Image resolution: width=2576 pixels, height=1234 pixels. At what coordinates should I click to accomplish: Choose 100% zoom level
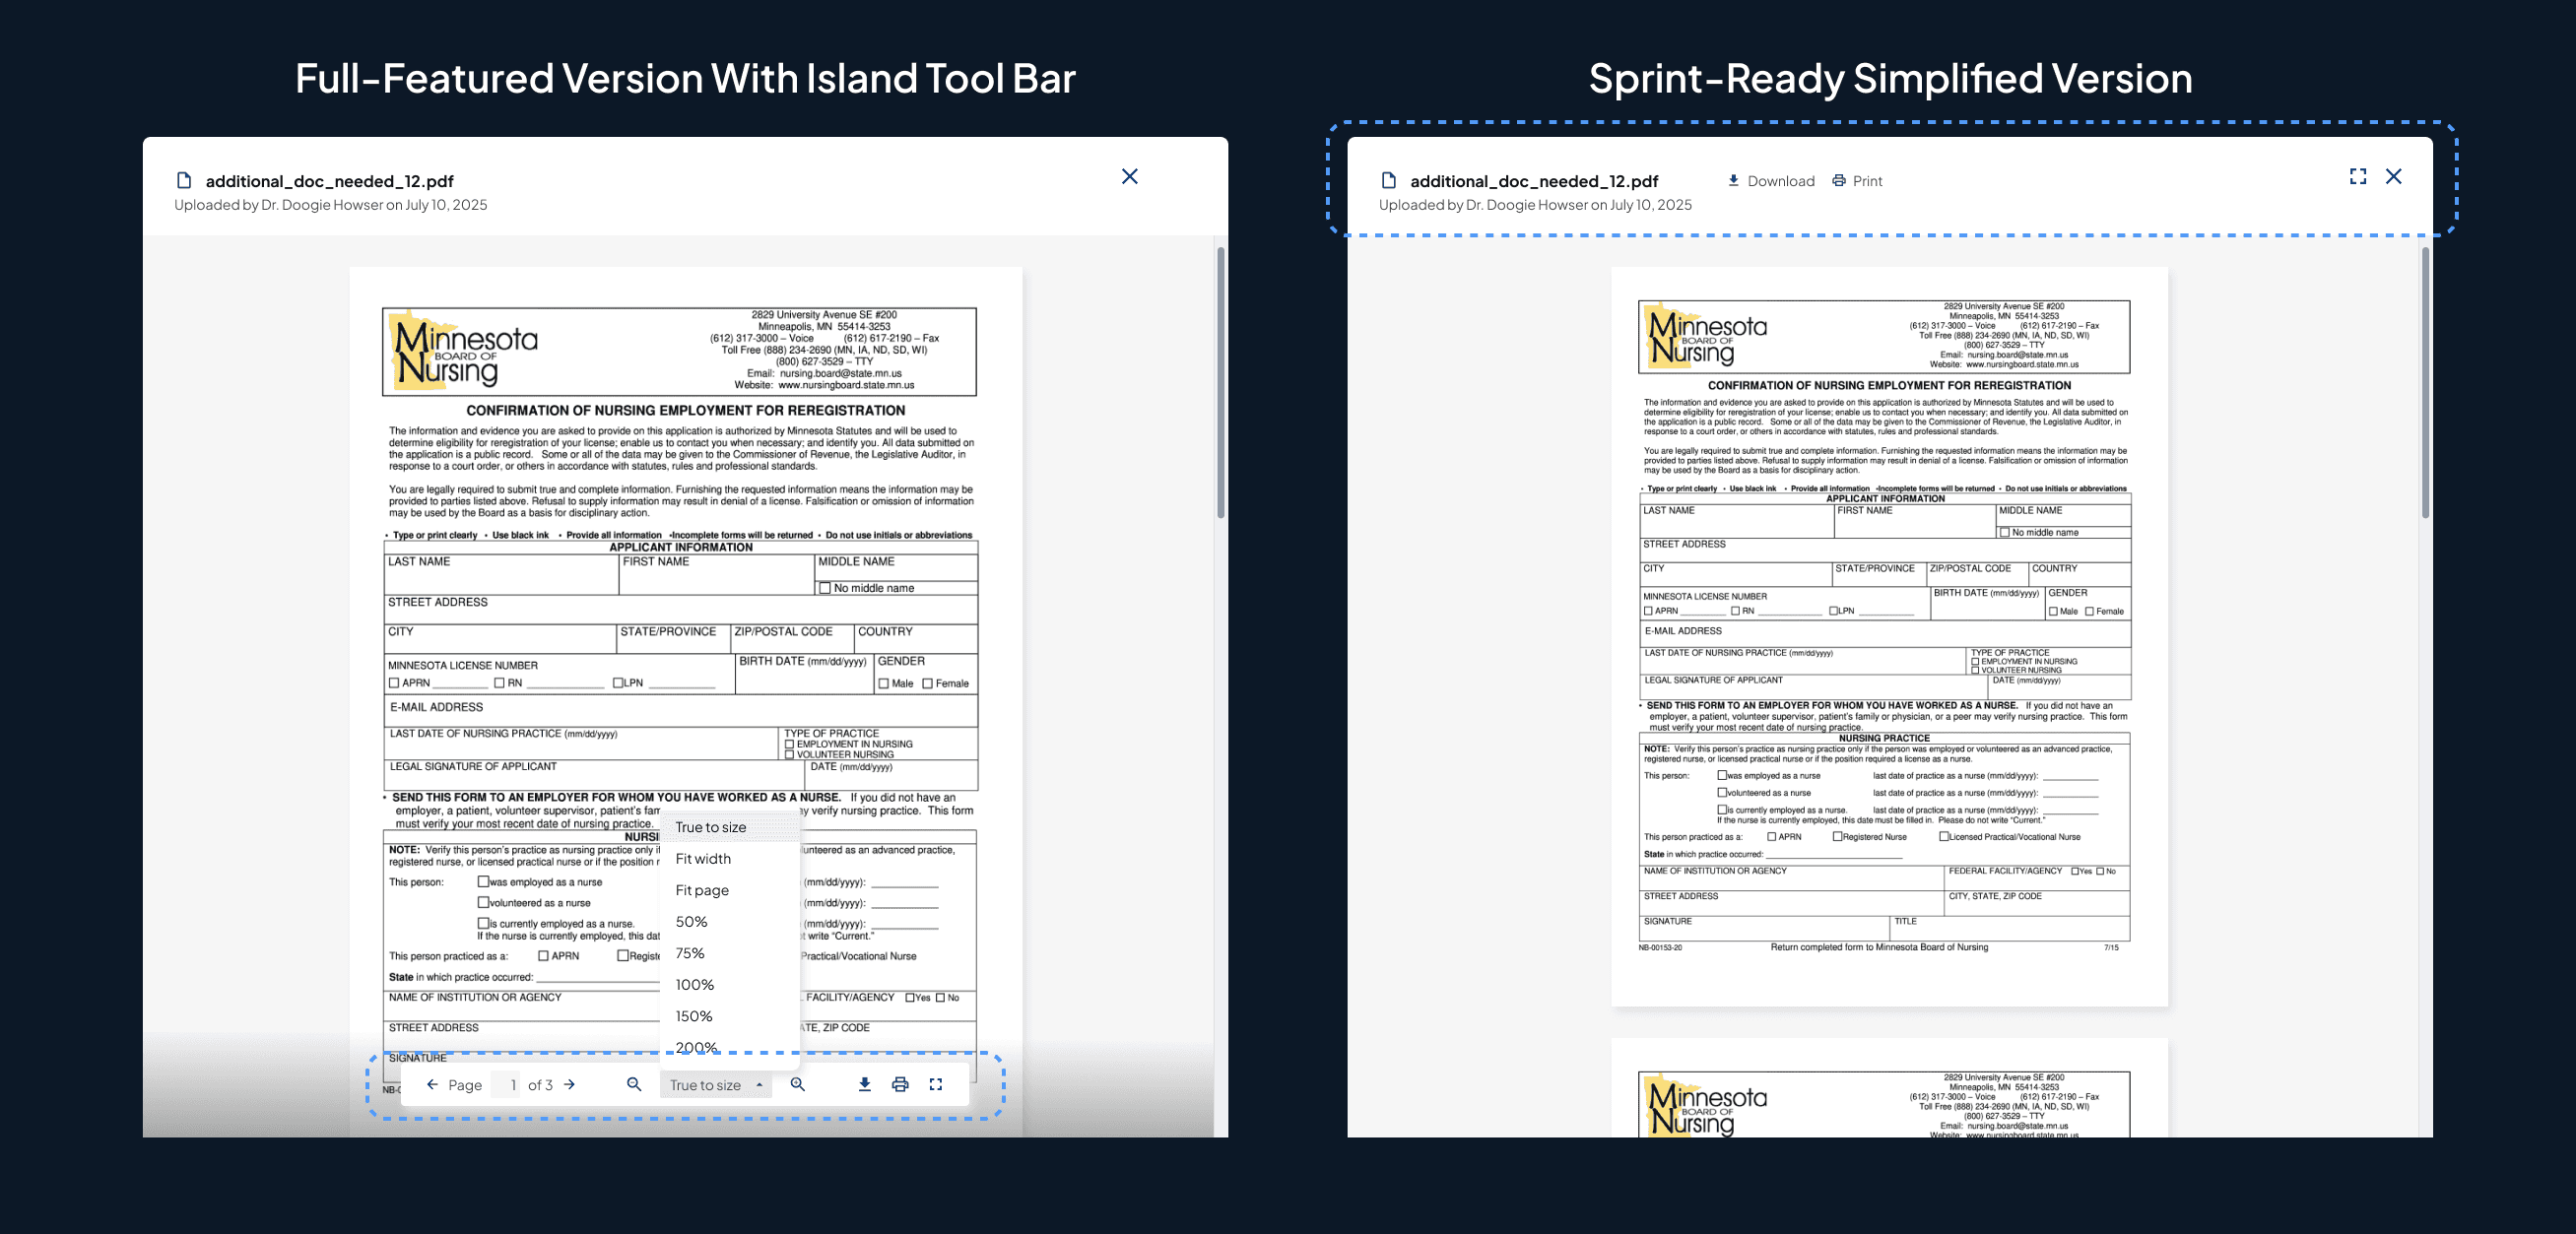(x=695, y=984)
